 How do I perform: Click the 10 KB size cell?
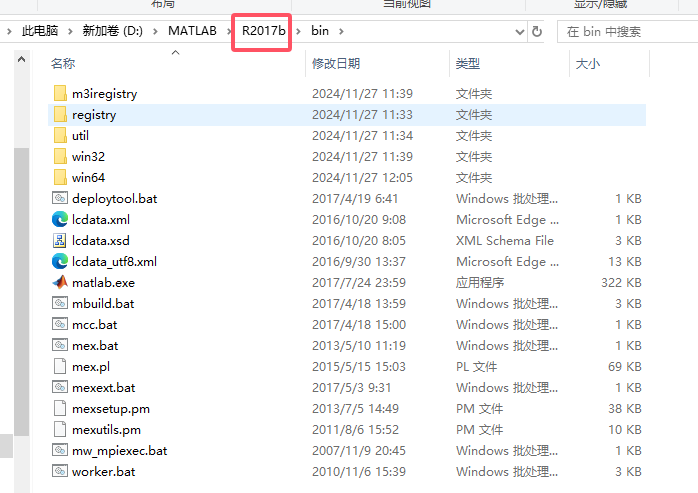(x=625, y=430)
